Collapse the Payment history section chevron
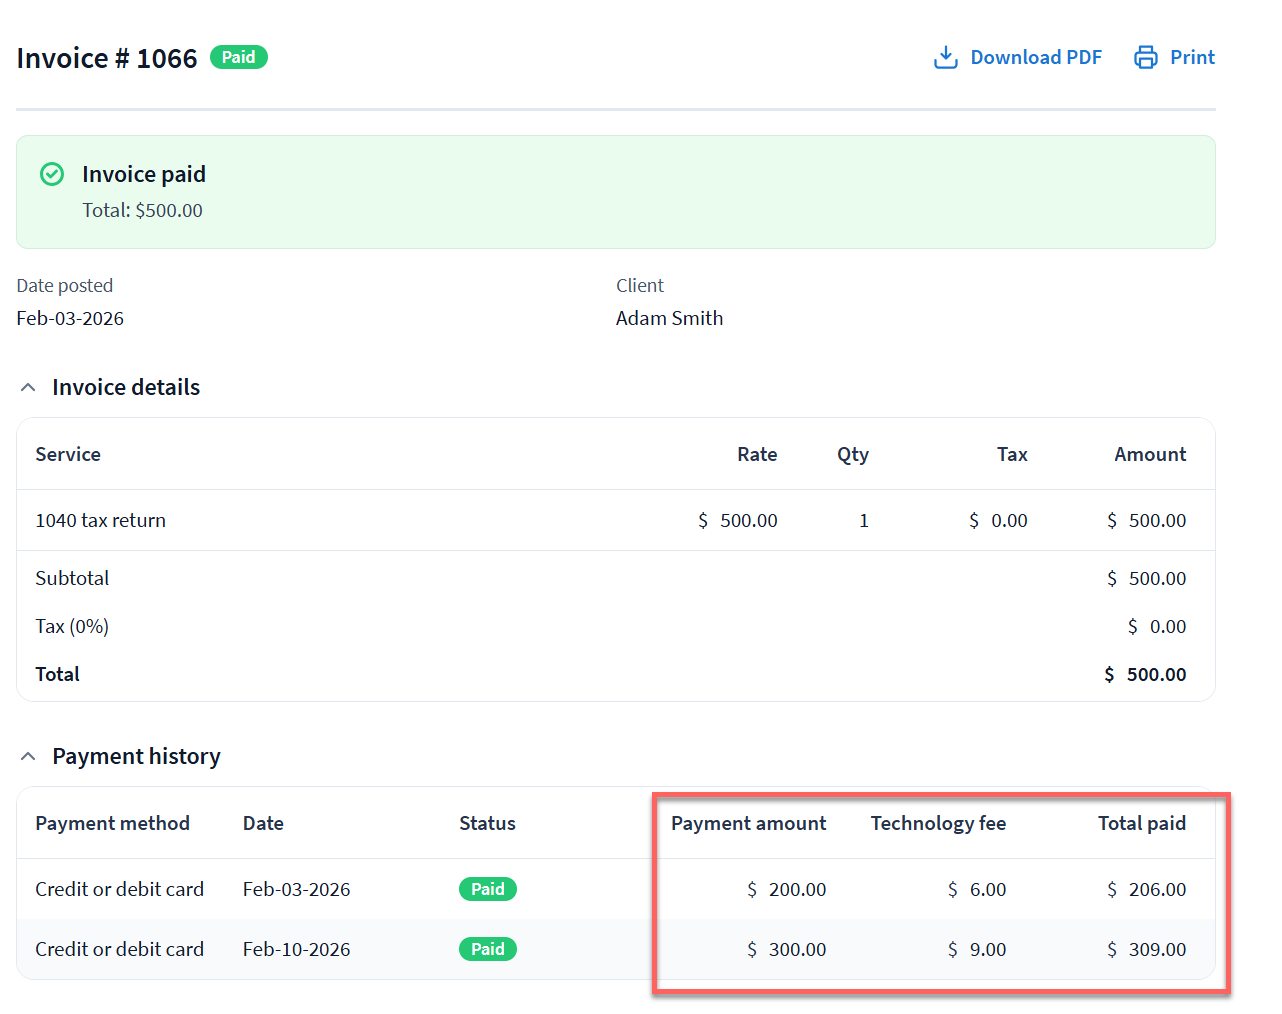This screenshot has width=1282, height=1014. 28,757
